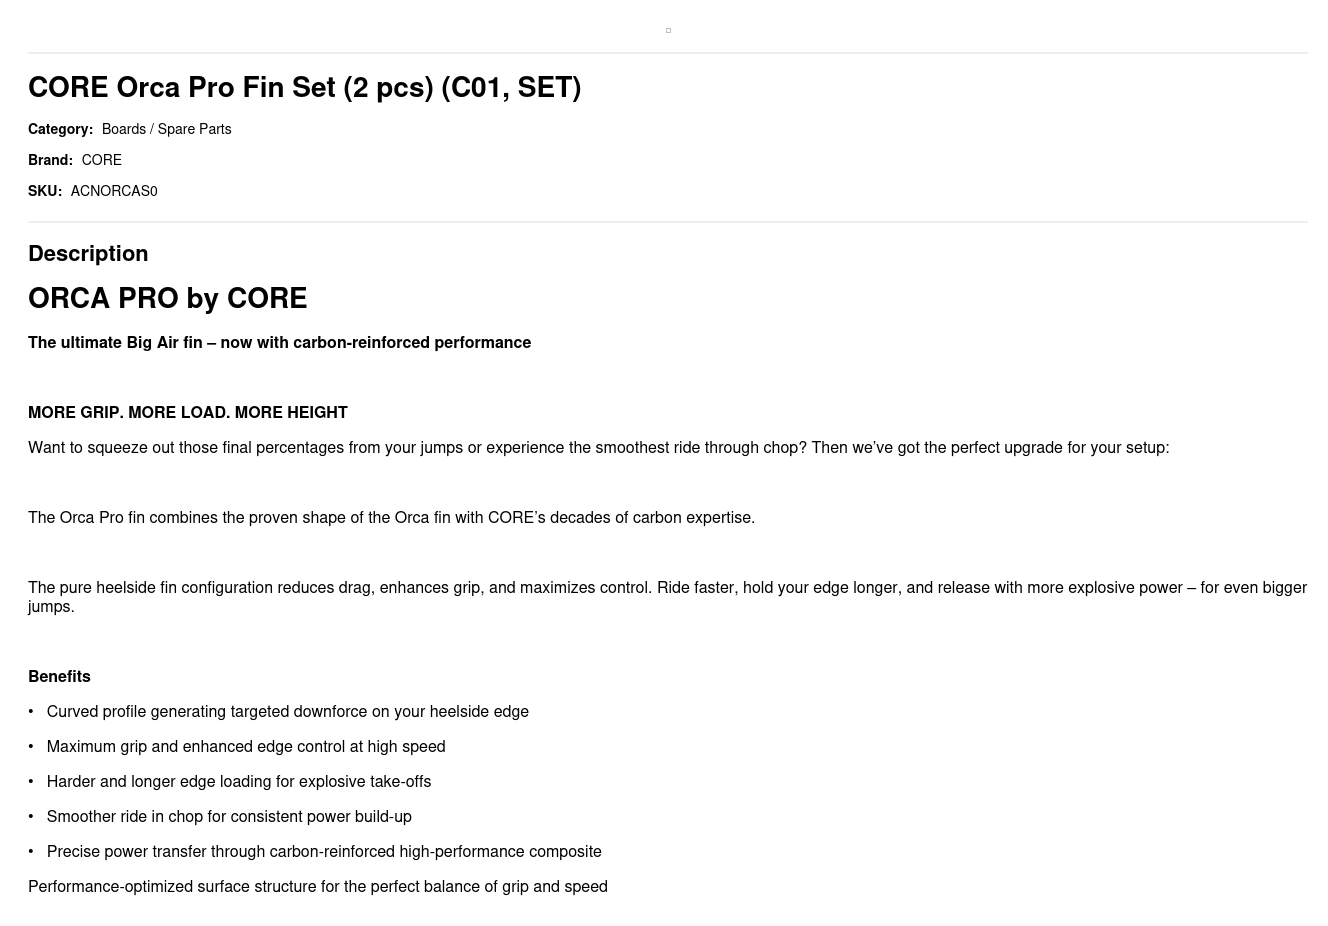Screen dimensions: 1328x926
Task: Click the Brand label
Action: [x=50, y=161]
